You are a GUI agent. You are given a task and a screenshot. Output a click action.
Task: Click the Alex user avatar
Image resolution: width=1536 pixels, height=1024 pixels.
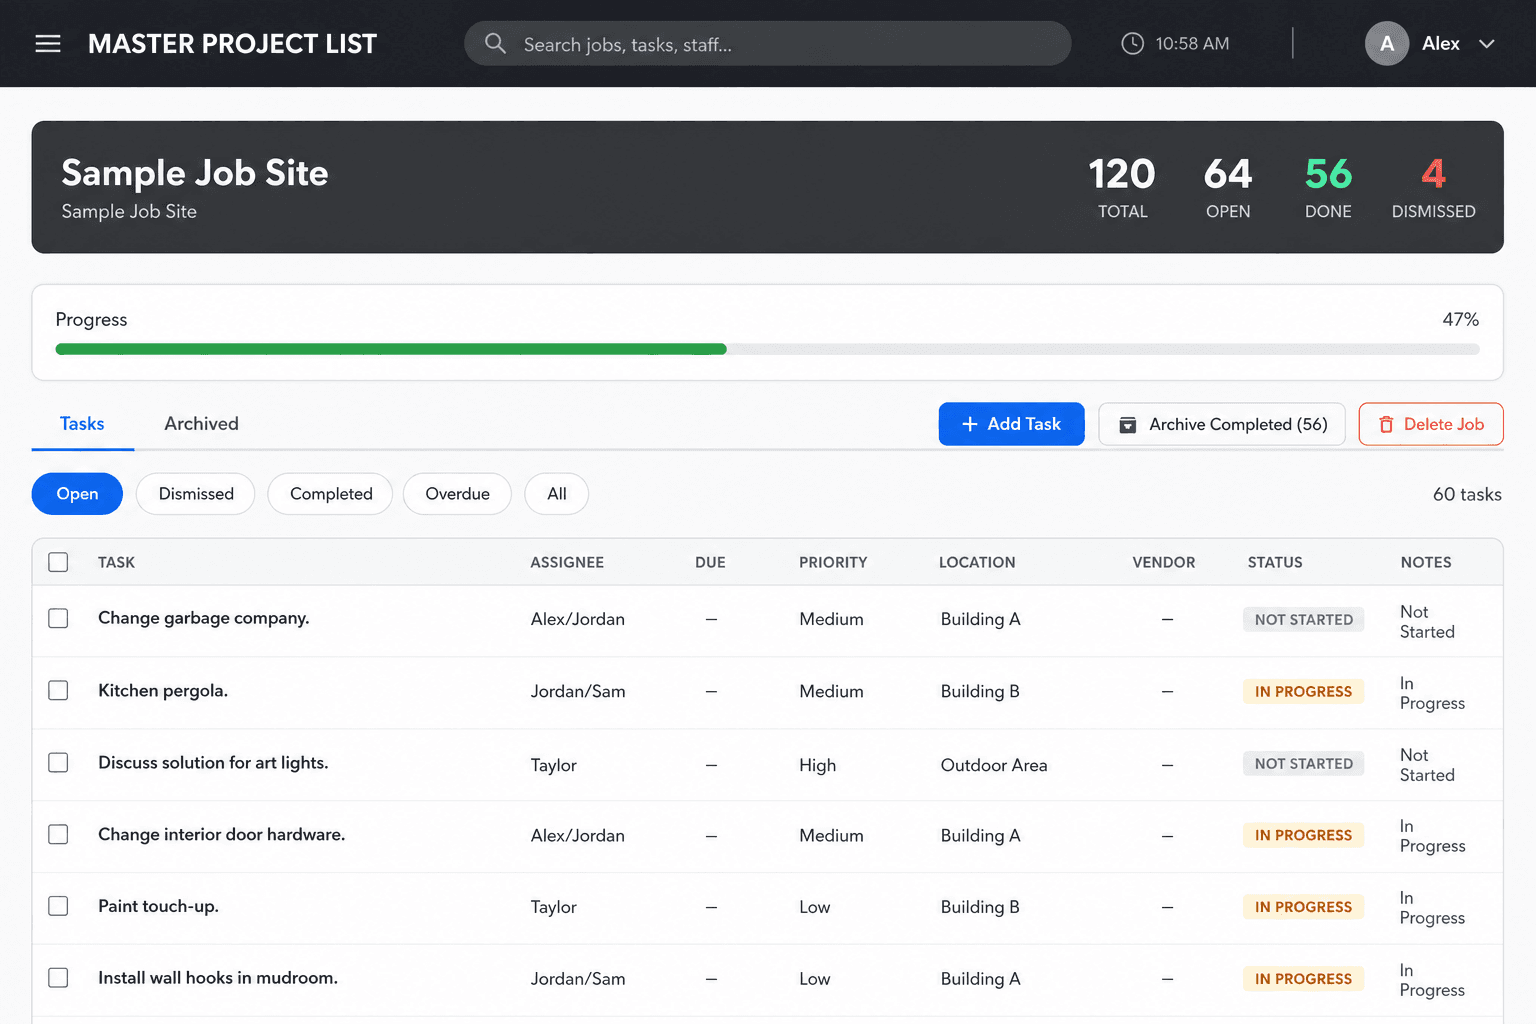(1387, 44)
